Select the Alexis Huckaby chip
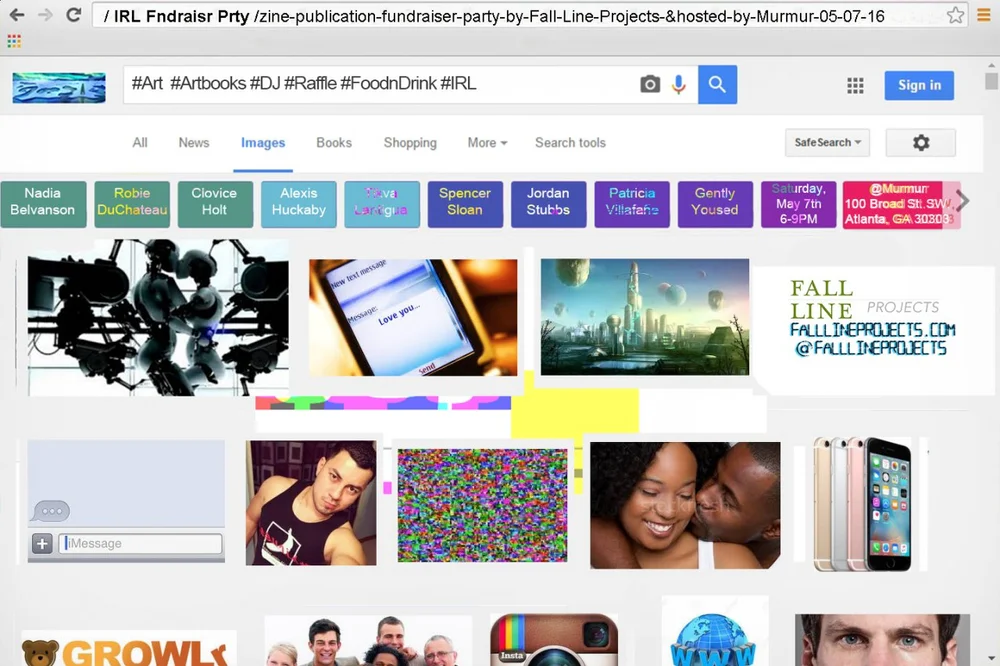 298,204
